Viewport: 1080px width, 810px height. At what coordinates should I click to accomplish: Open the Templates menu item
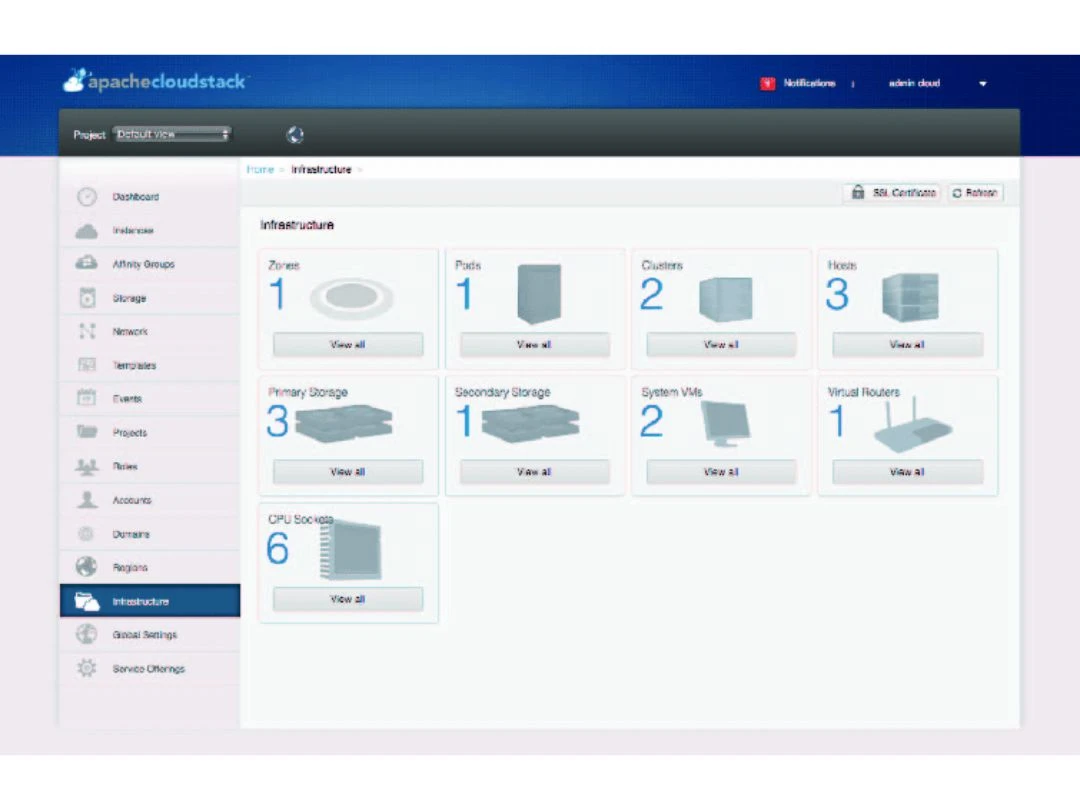[134, 366]
